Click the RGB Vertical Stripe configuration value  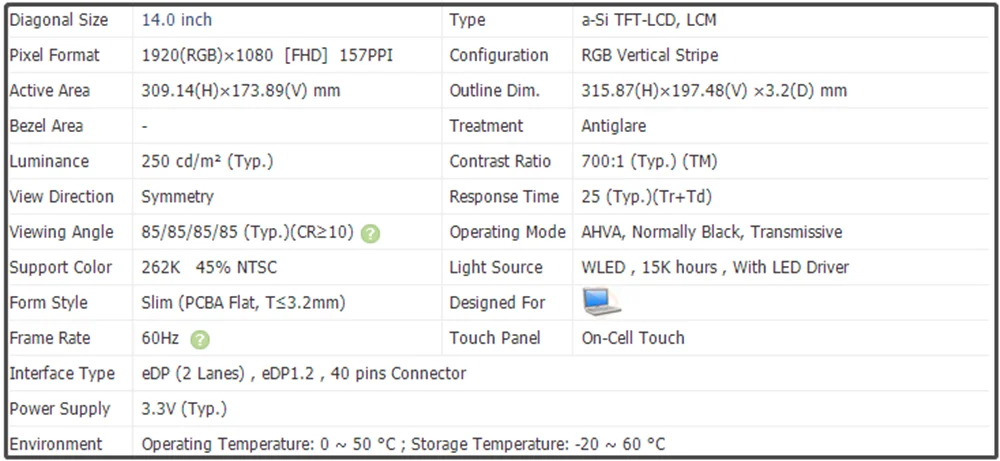tap(650, 55)
